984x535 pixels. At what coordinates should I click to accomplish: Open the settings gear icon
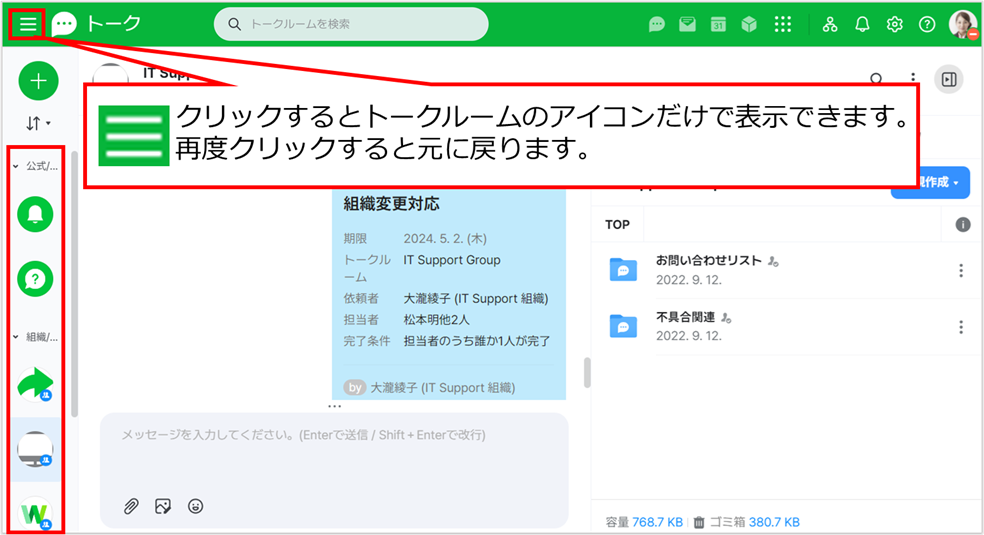(x=894, y=24)
